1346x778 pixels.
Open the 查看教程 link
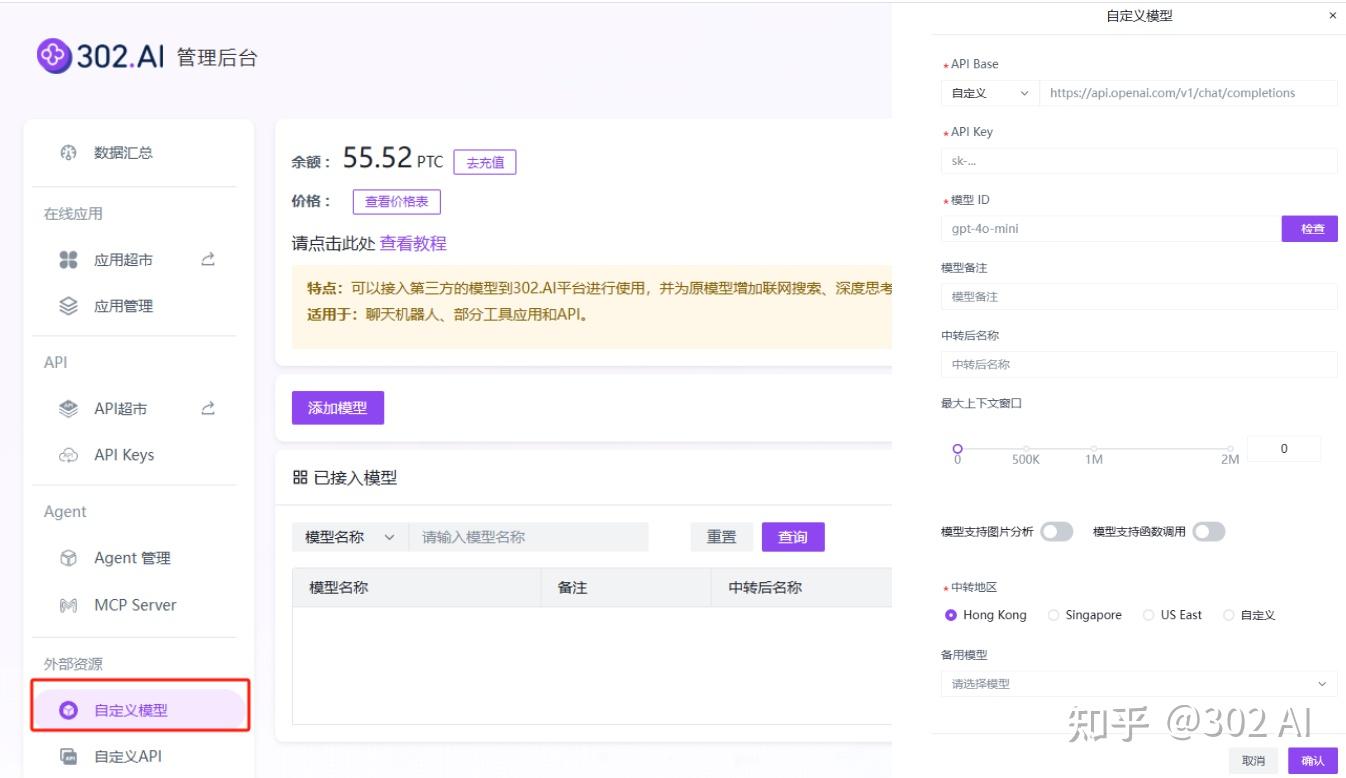coord(413,243)
